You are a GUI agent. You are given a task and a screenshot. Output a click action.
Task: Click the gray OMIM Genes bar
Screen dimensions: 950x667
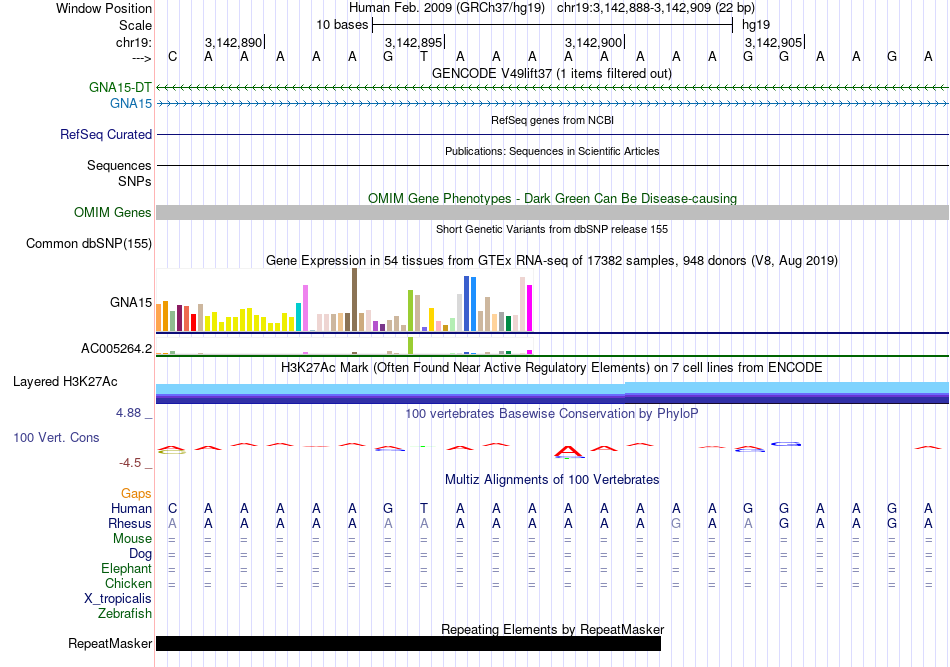(552, 212)
